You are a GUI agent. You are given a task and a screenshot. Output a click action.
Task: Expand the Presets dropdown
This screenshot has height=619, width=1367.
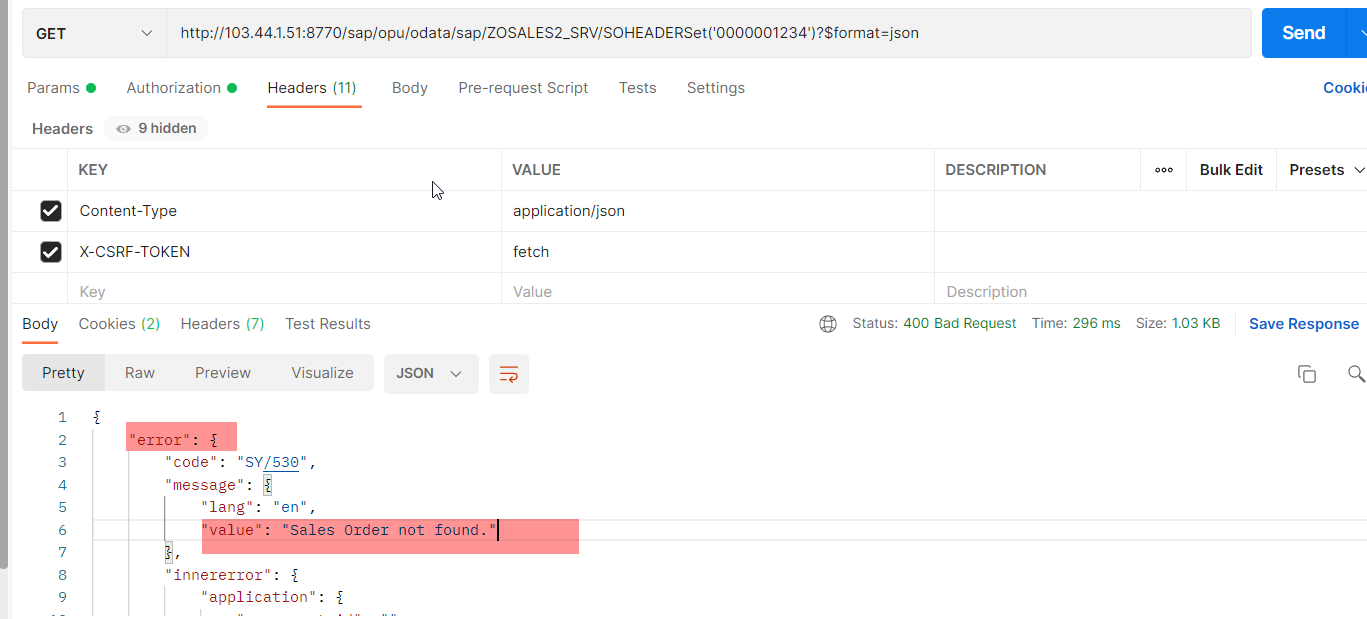tap(1327, 170)
